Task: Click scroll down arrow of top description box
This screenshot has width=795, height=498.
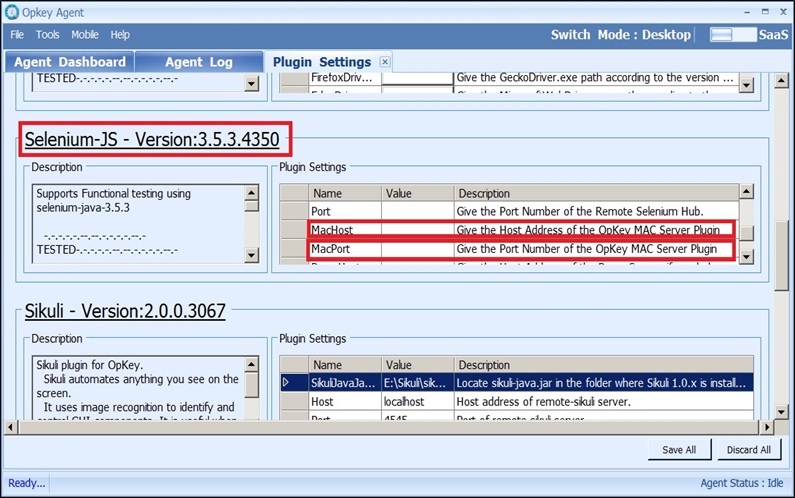Action: (251, 83)
